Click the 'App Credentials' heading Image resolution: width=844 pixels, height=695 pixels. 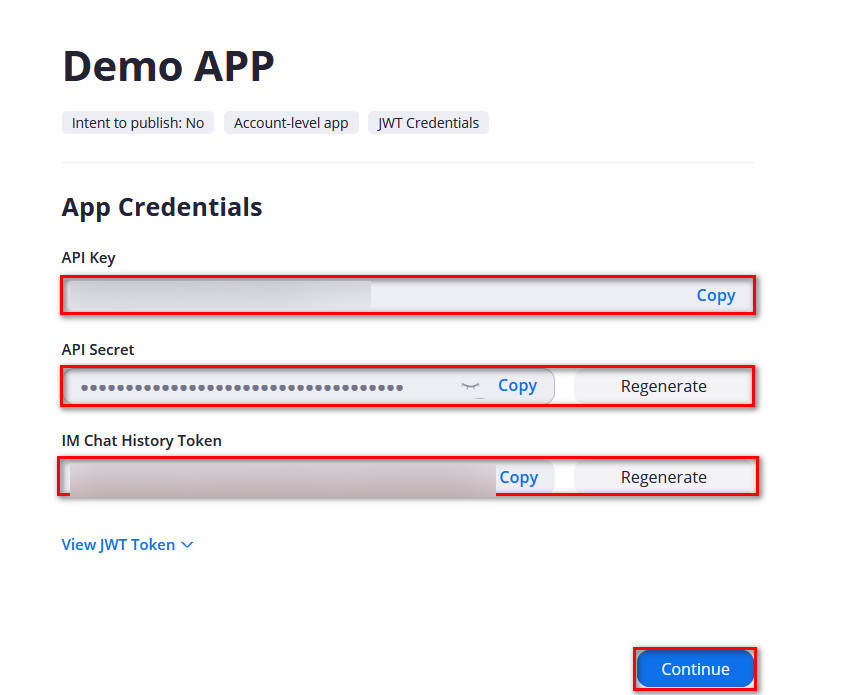(x=162, y=207)
